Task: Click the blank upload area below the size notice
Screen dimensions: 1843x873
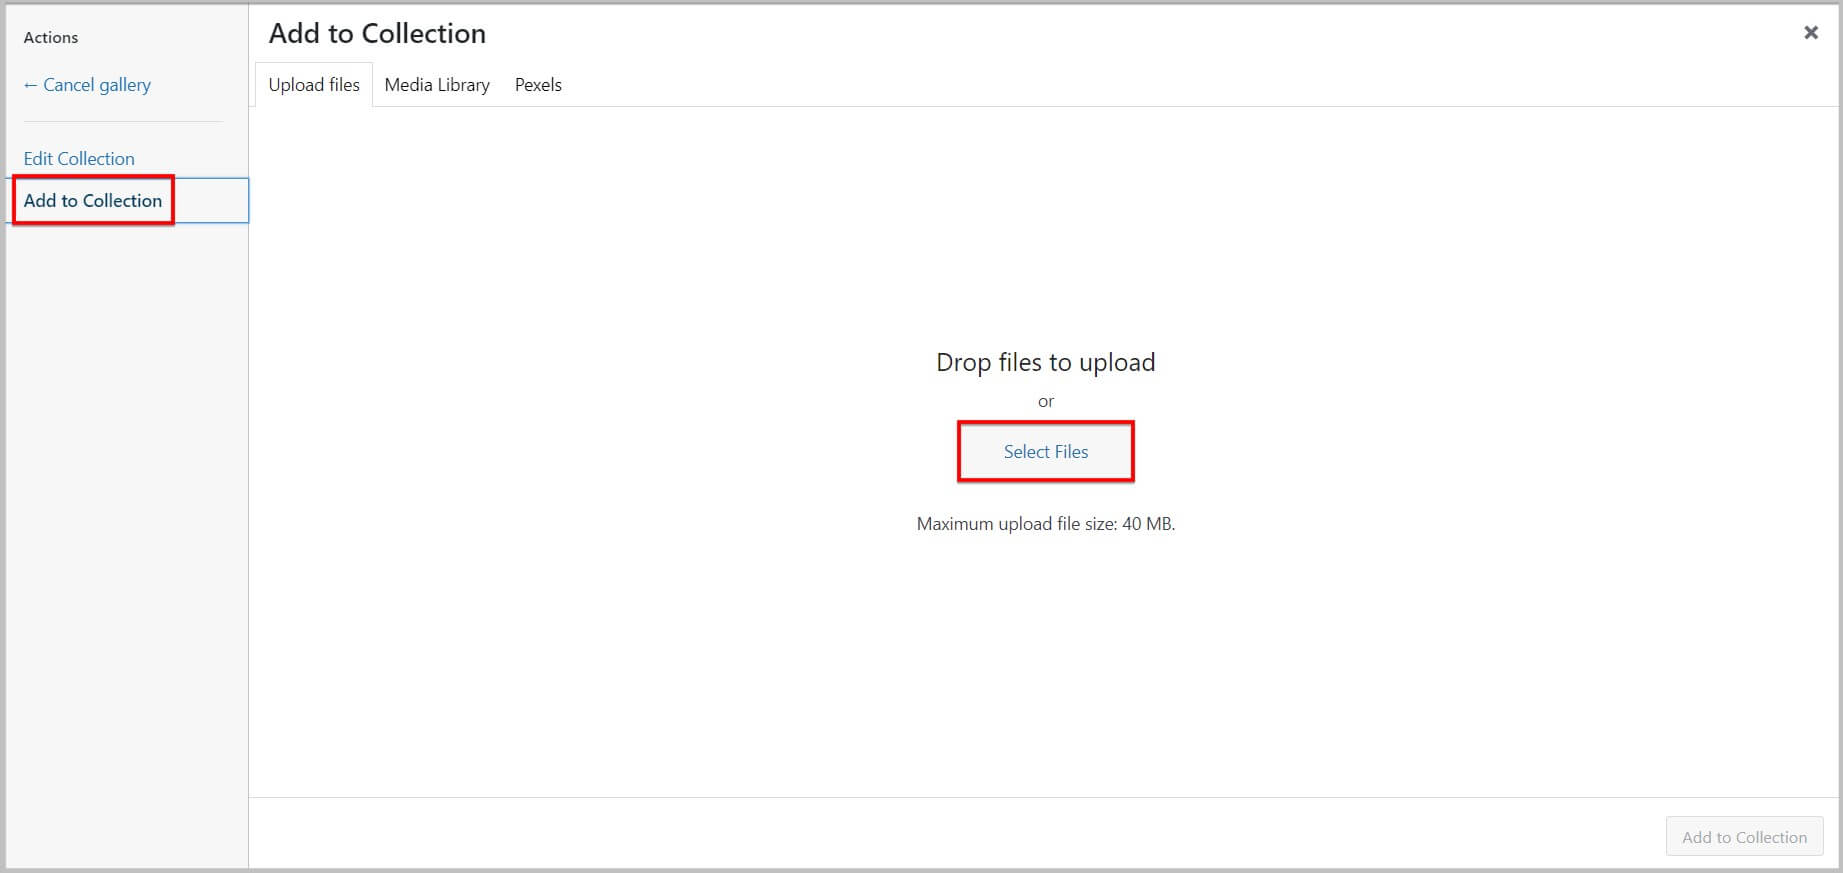Action: [x=1045, y=660]
